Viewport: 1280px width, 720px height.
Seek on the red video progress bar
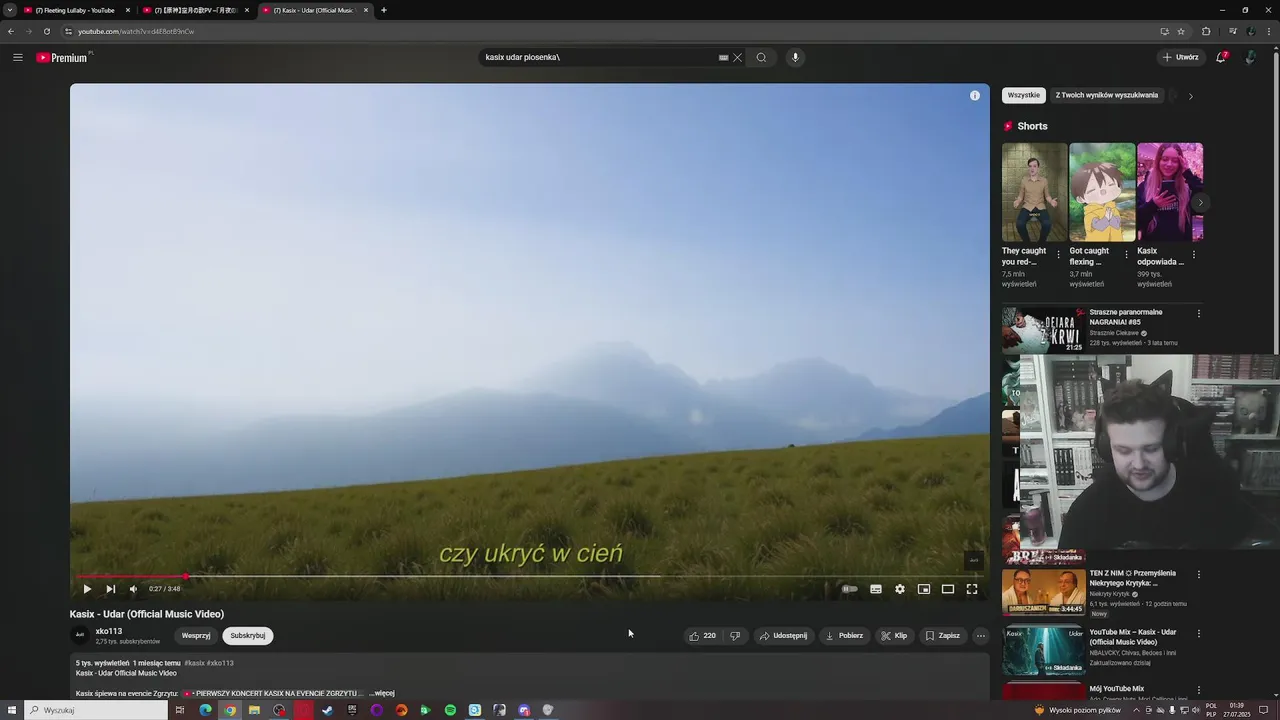[x=530, y=576]
